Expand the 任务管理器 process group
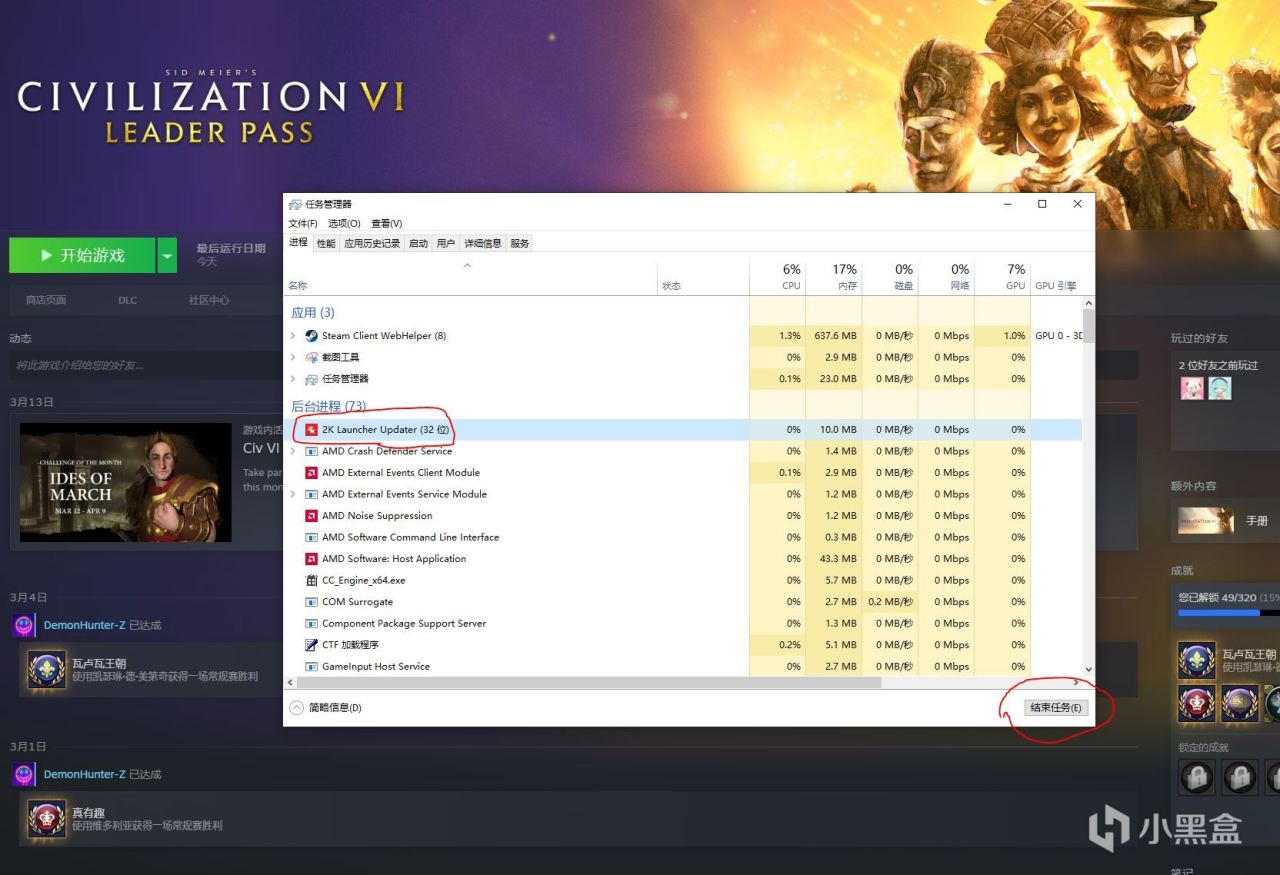Viewport: 1280px width, 875px height. pyautogui.click(x=293, y=379)
